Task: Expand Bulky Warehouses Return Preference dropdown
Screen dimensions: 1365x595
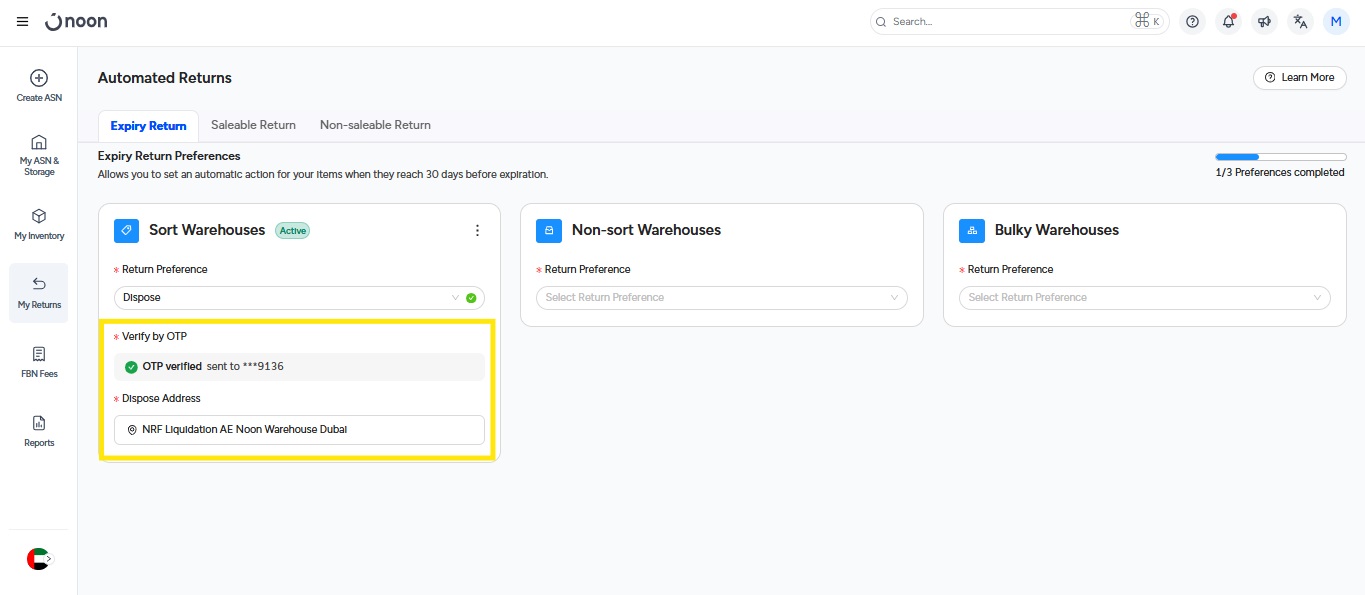Action: tap(1144, 297)
